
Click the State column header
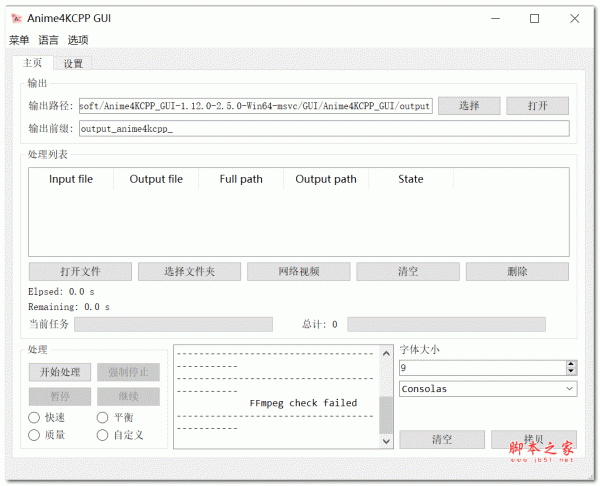click(411, 179)
